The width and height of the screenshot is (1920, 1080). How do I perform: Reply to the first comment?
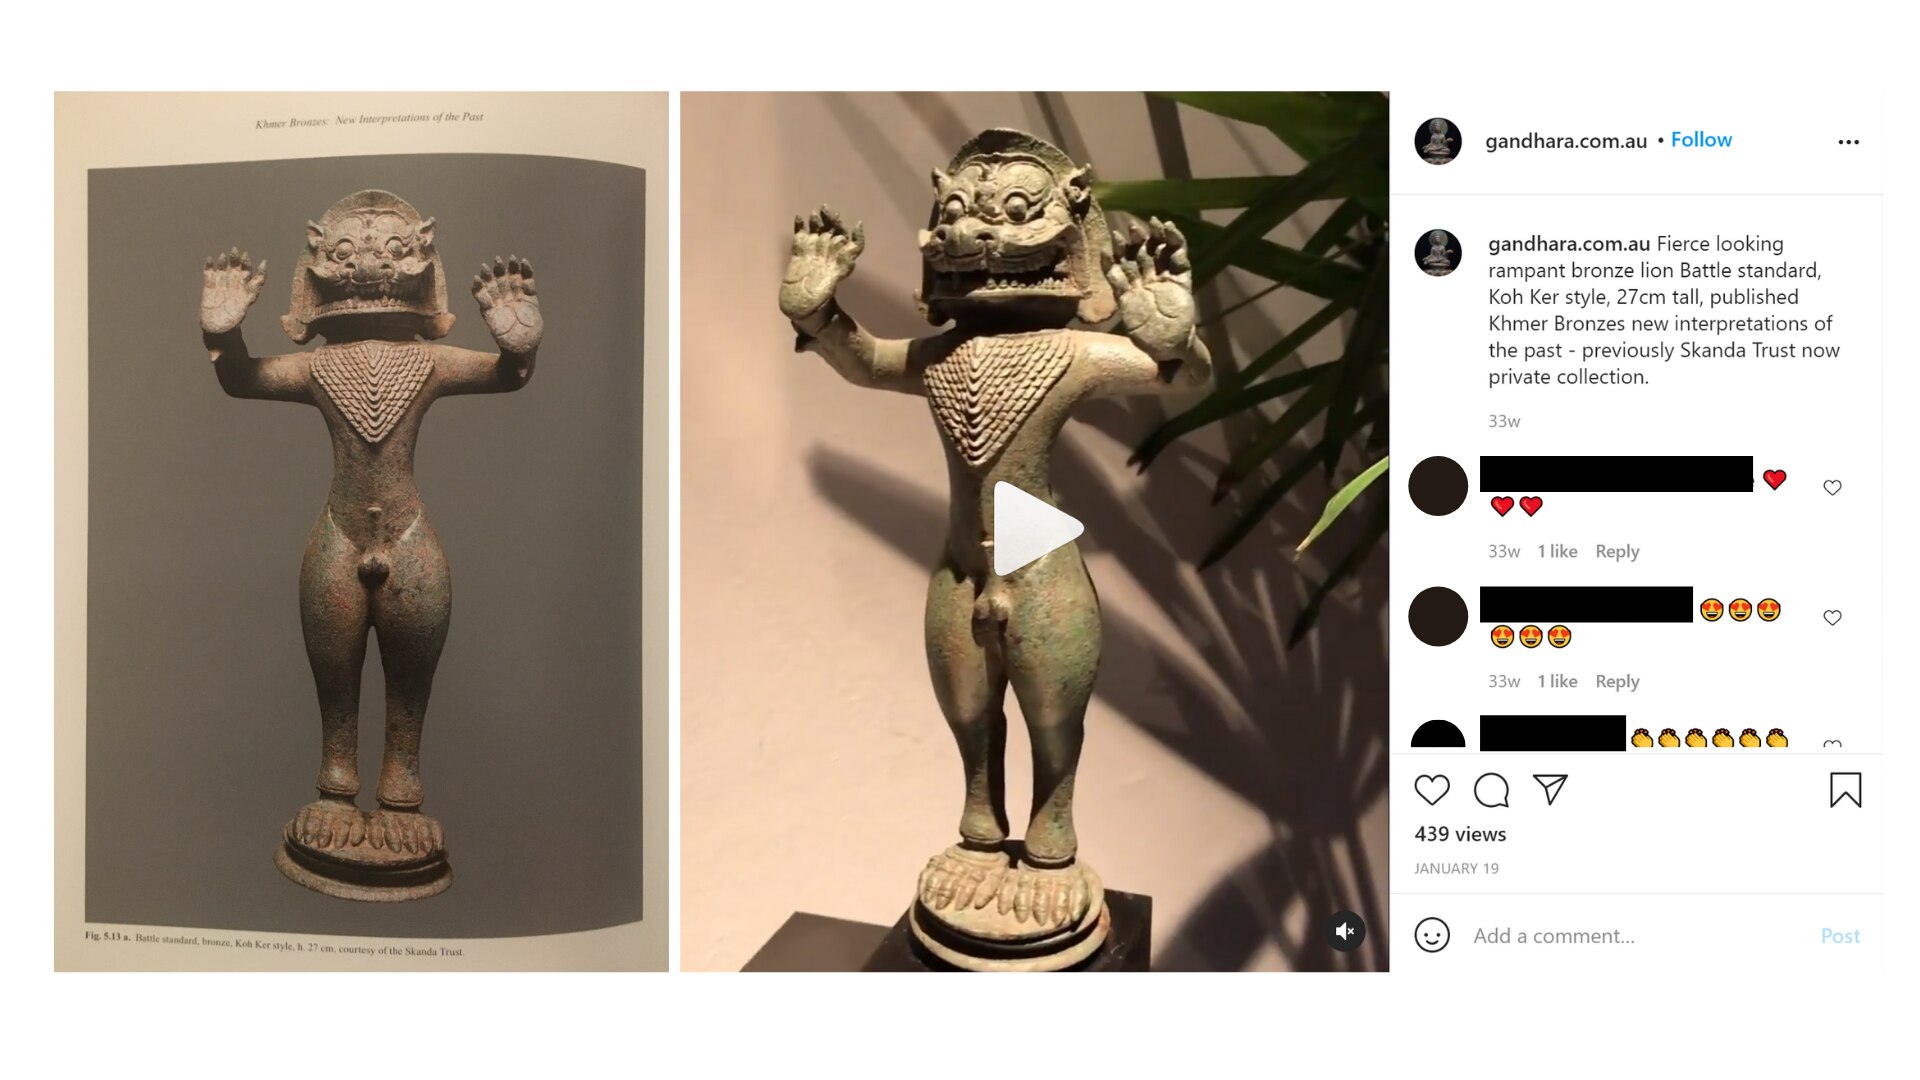[1617, 551]
